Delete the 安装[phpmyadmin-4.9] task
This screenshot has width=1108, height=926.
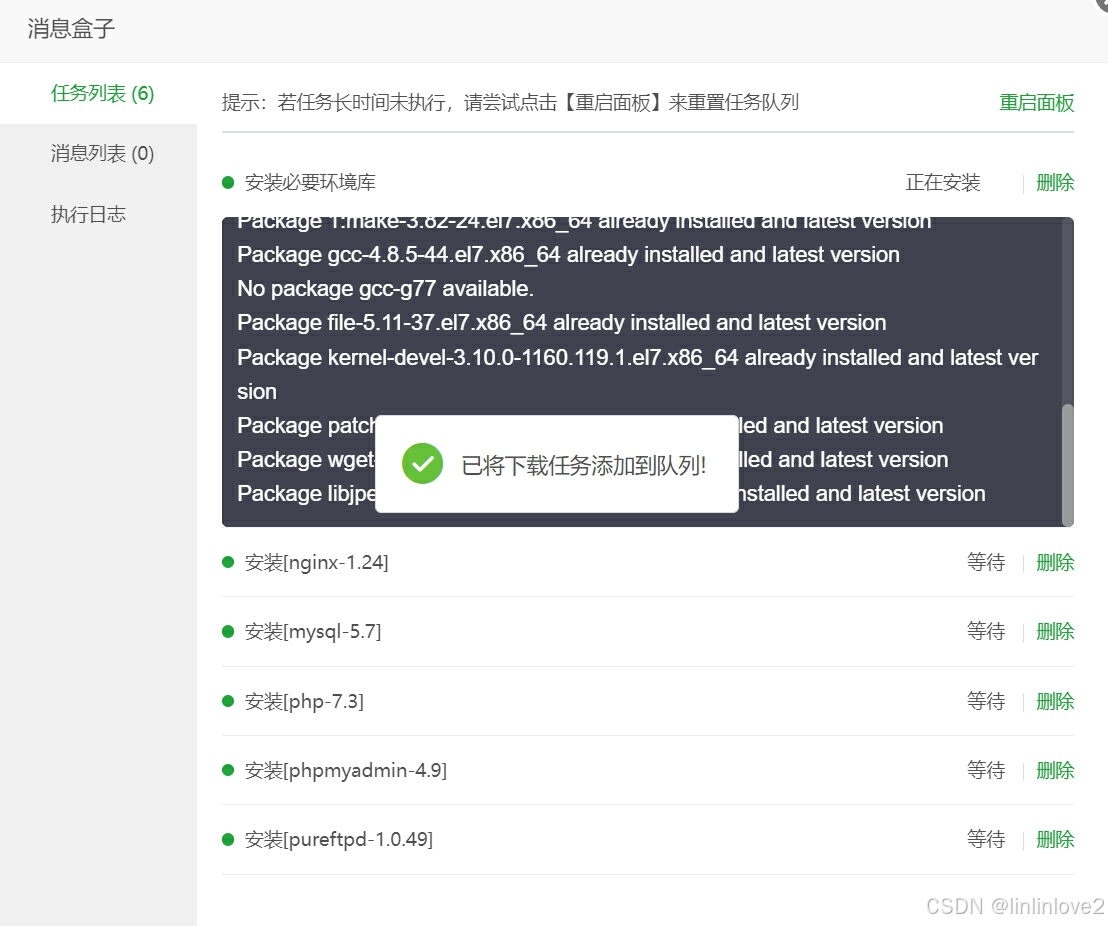point(1054,770)
